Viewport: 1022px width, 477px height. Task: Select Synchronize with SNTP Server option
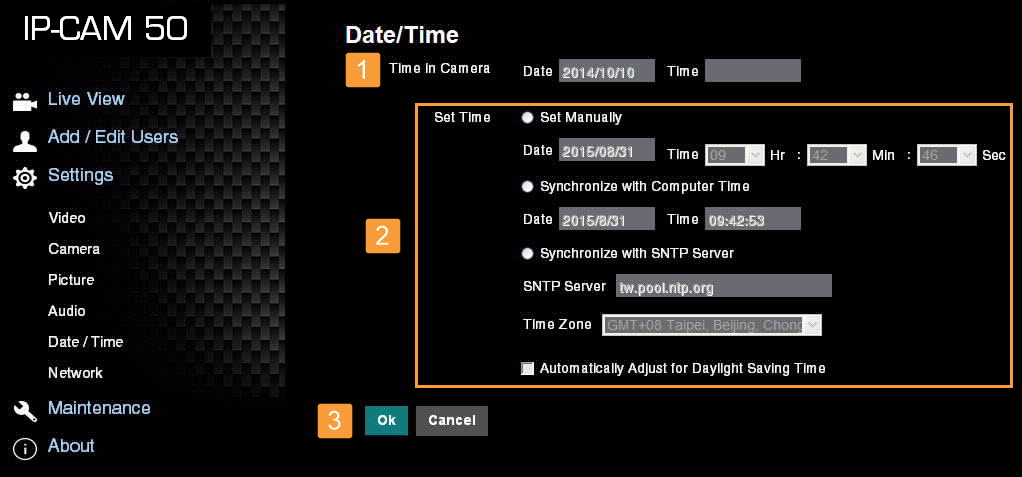(x=527, y=254)
